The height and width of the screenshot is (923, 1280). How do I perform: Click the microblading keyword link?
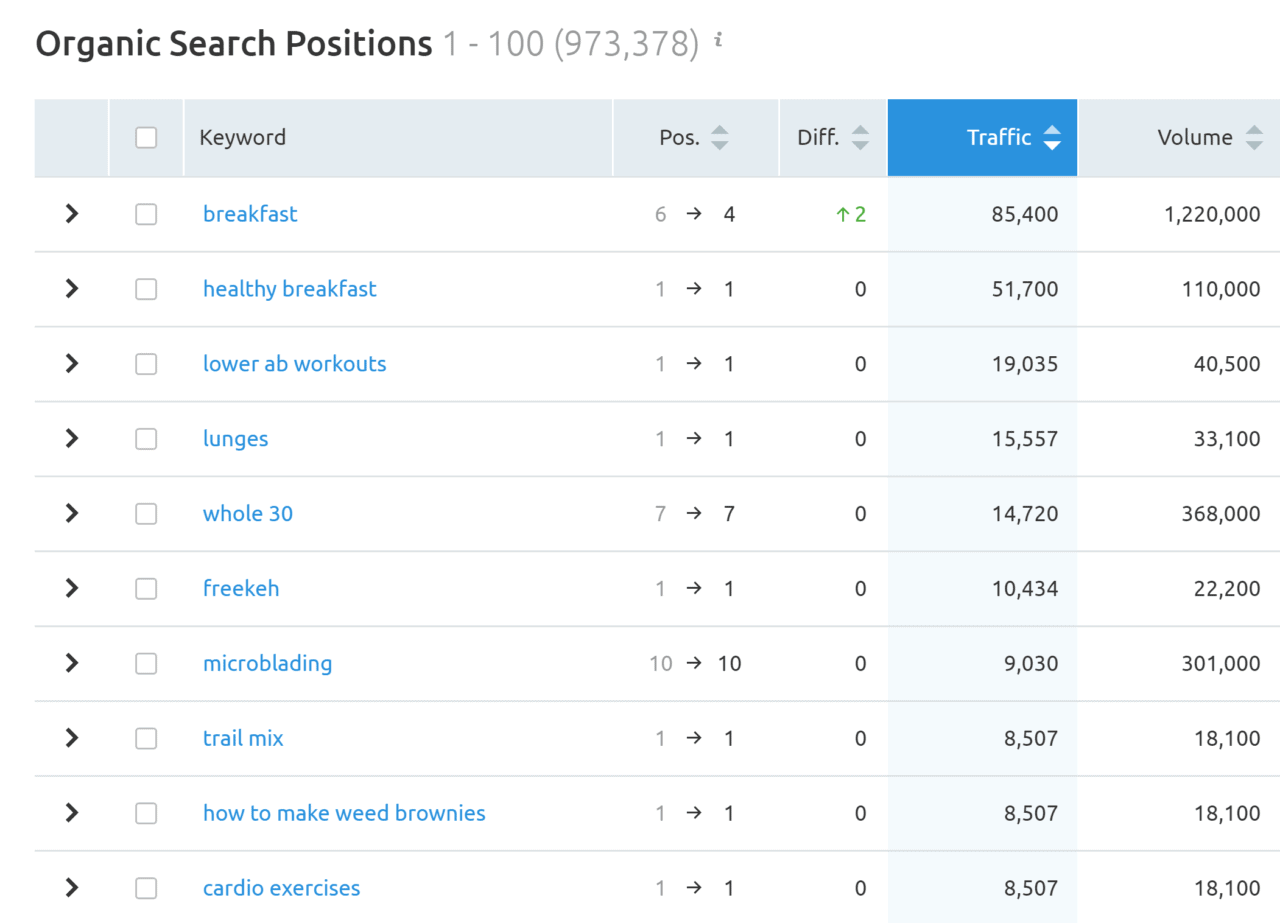tap(267, 663)
